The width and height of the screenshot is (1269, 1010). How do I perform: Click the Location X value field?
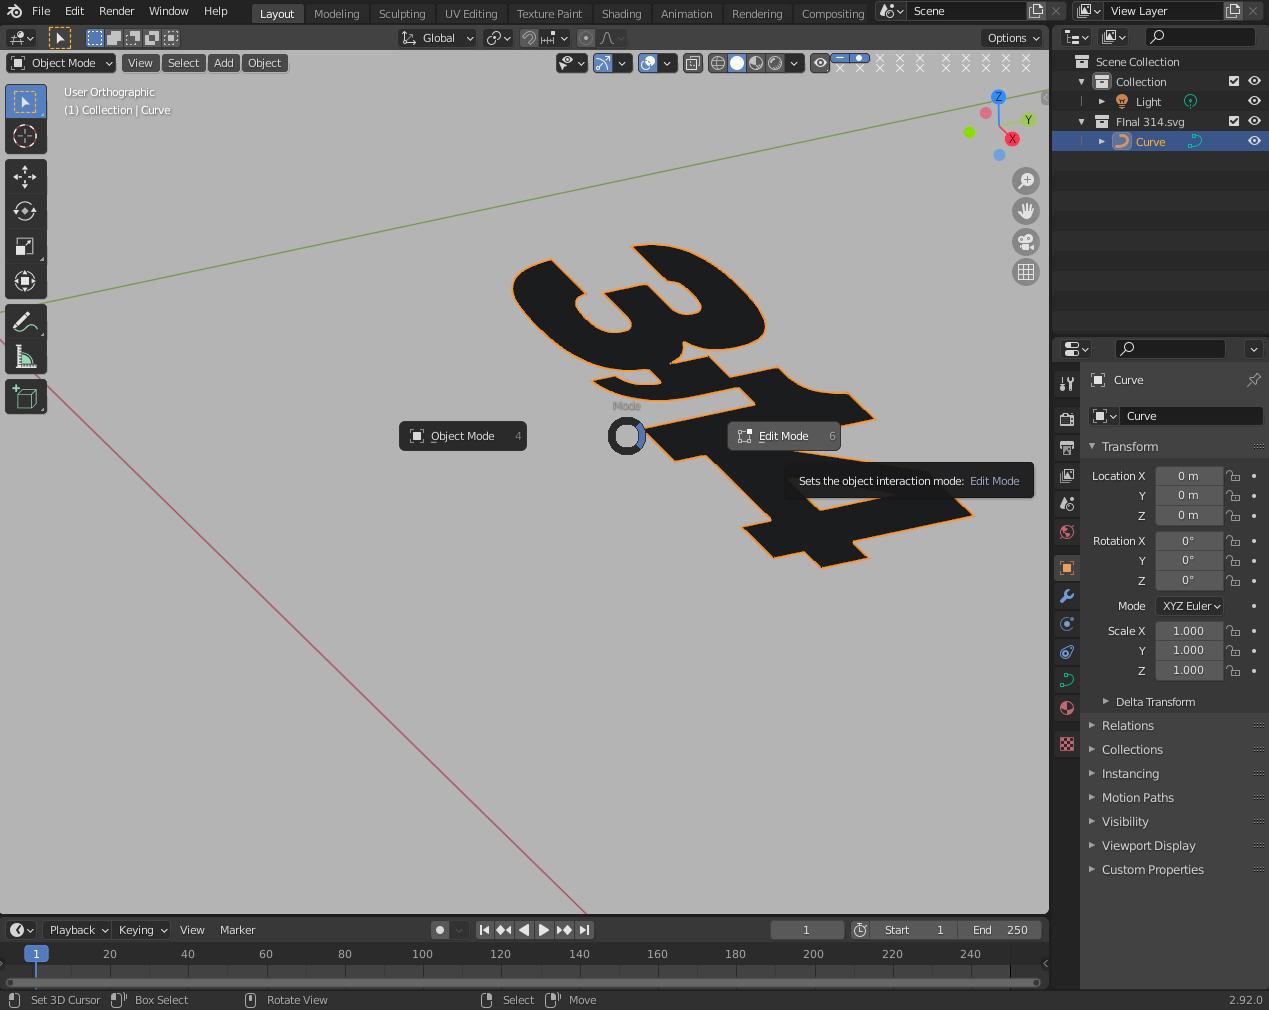pyautogui.click(x=1189, y=476)
